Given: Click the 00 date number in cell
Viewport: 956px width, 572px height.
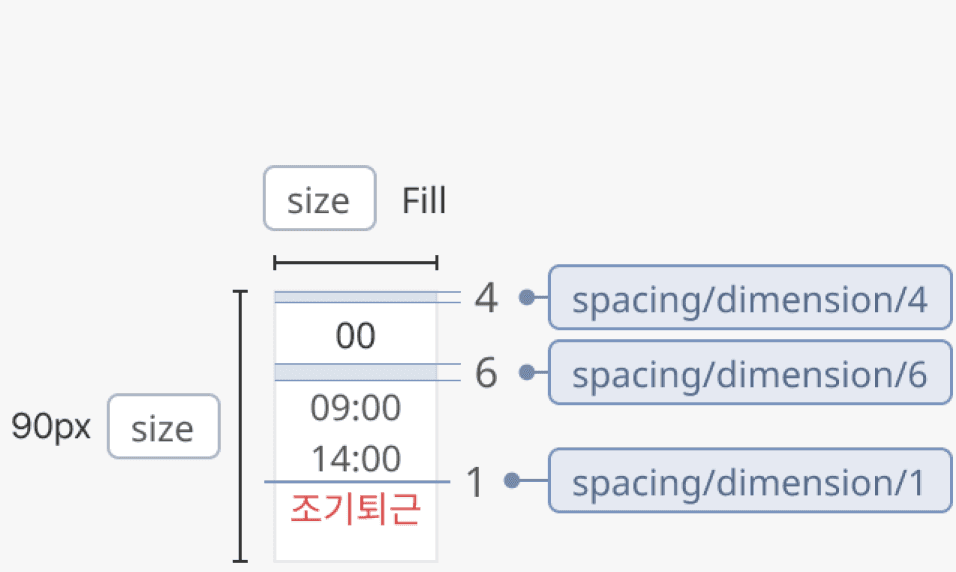Looking at the screenshot, I should pos(355,337).
